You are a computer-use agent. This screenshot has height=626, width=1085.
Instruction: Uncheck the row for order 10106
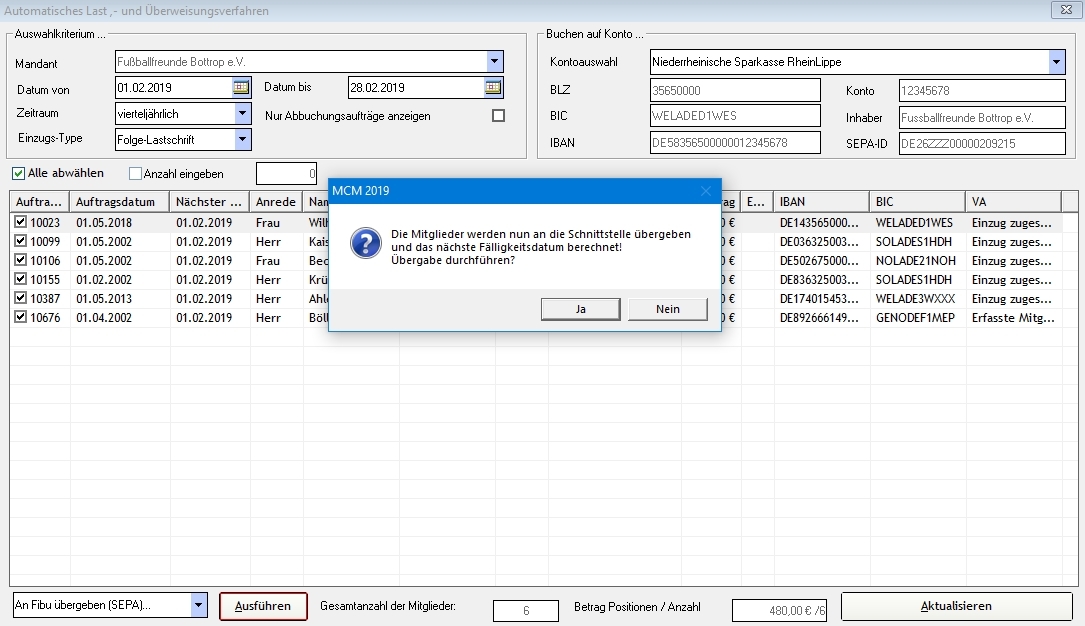click(x=21, y=260)
